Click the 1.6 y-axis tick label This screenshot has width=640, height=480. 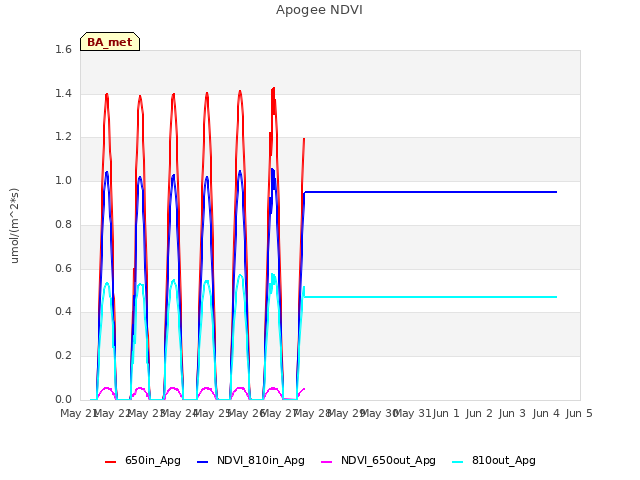(x=63, y=49)
